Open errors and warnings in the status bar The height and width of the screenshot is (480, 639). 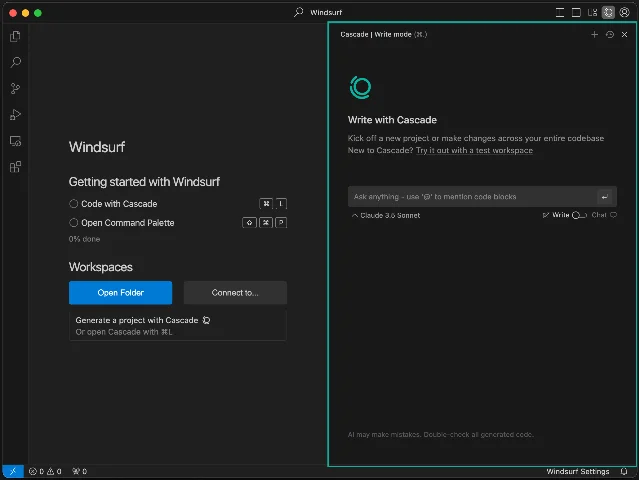click(45, 471)
